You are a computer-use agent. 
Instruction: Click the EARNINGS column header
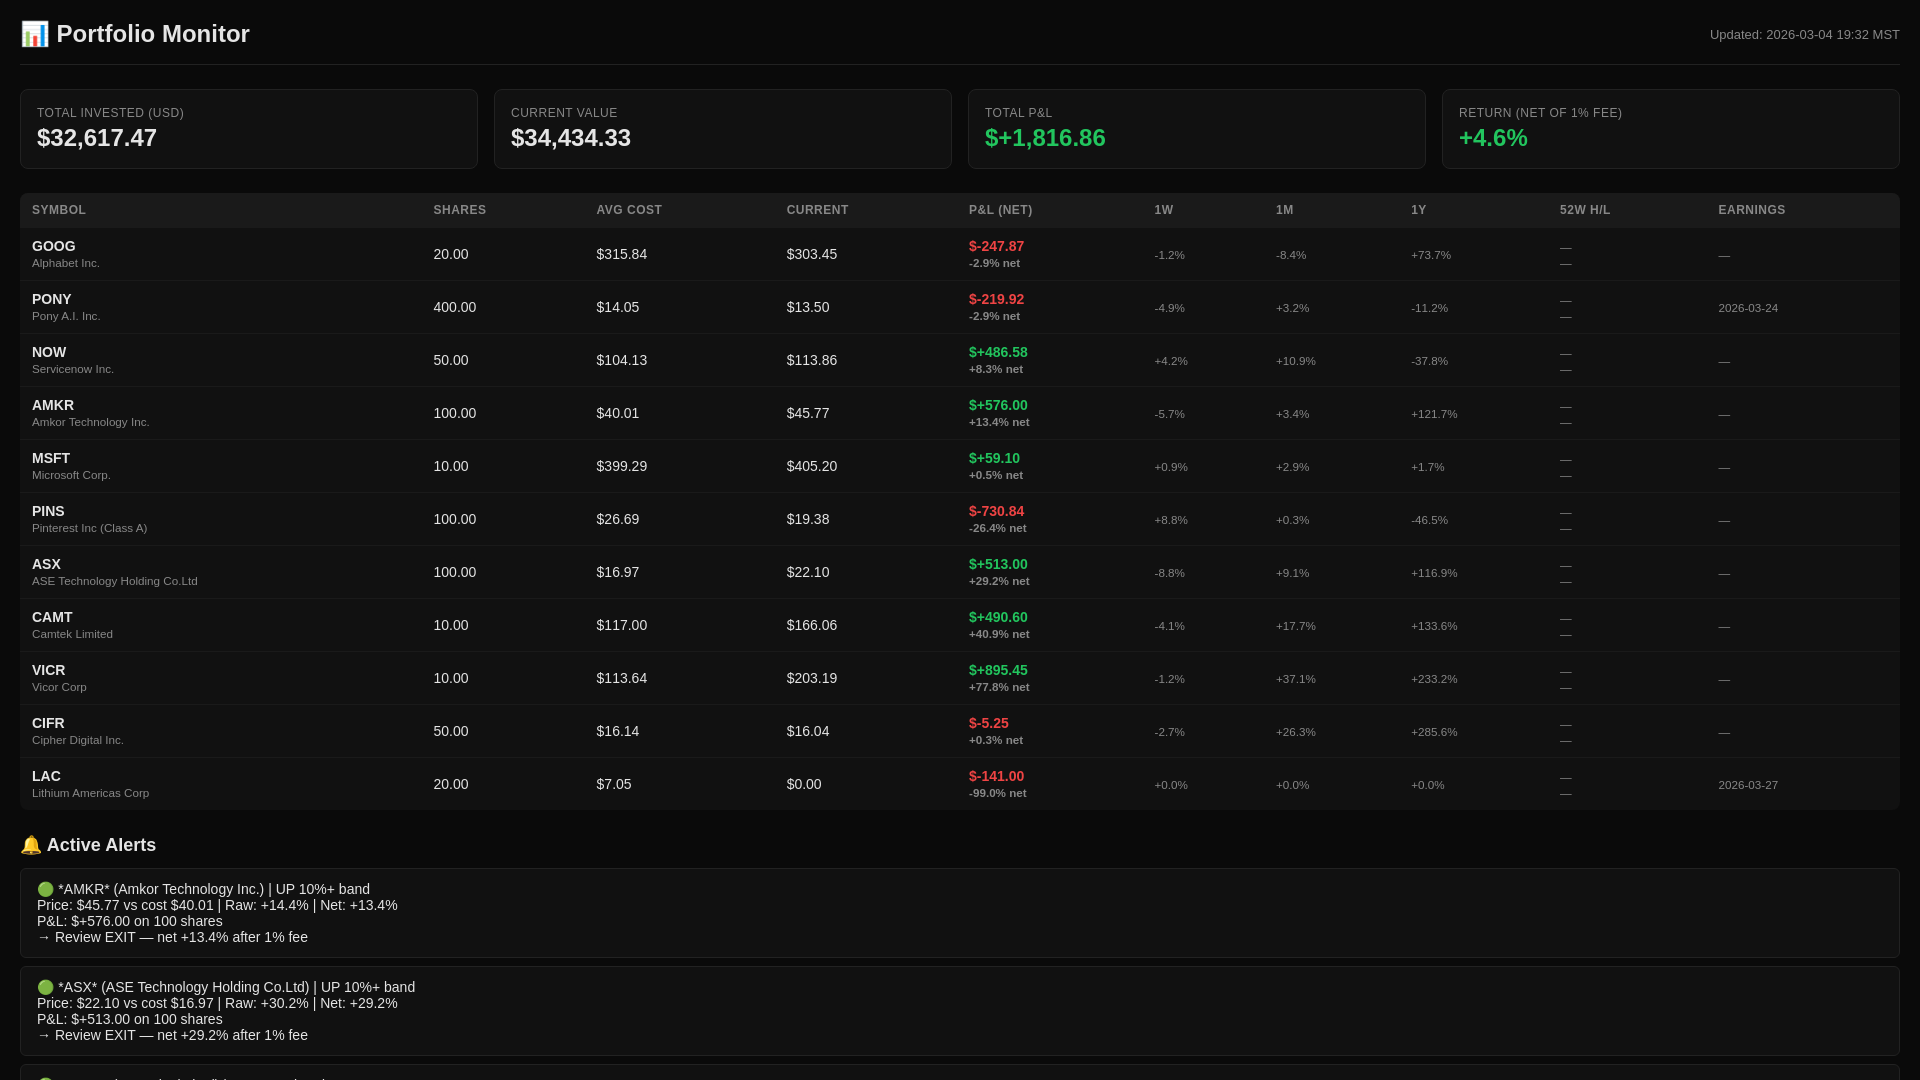[x=1751, y=210]
